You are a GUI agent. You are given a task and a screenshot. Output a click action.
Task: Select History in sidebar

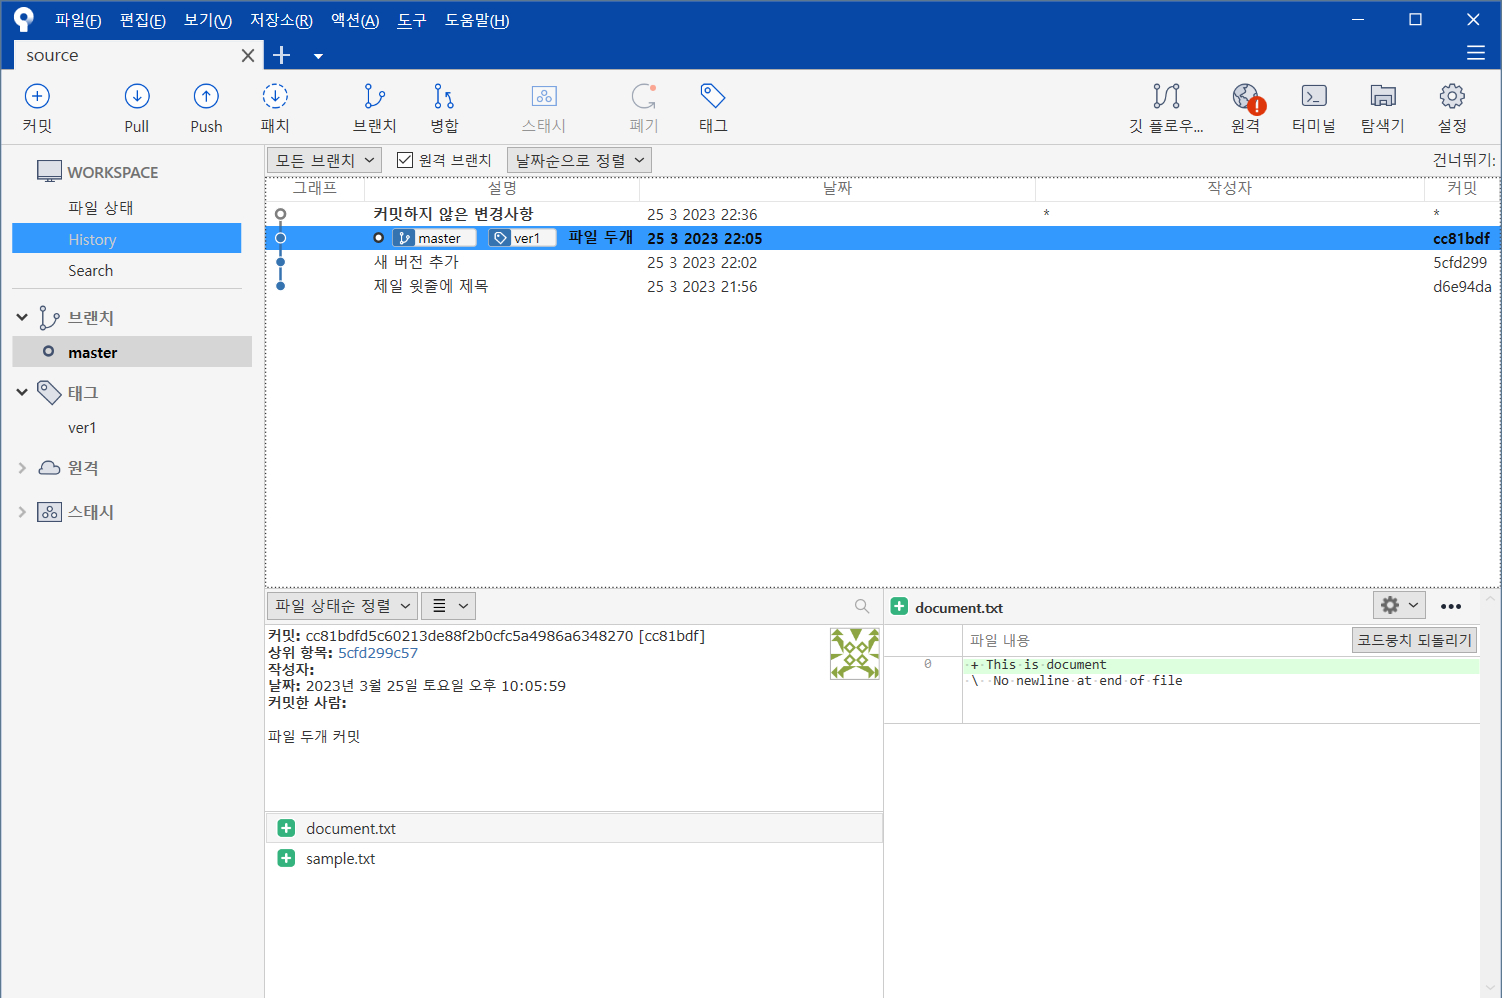(x=127, y=238)
